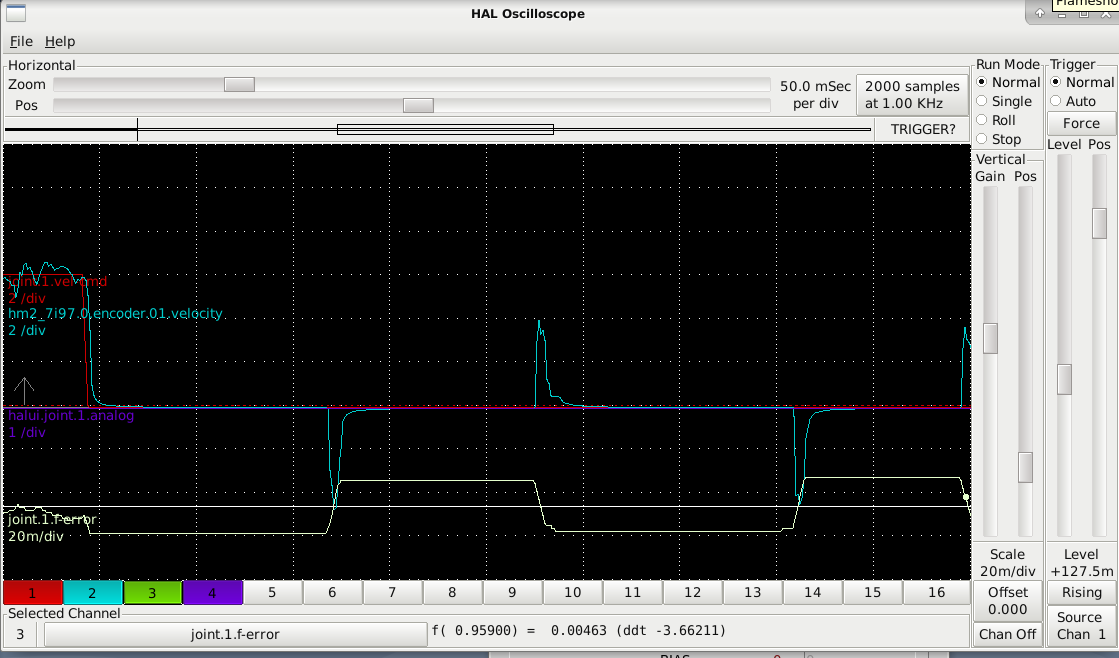Click the window menu icon in title bar
This screenshot has height=658, width=1119.
tap(16, 13)
